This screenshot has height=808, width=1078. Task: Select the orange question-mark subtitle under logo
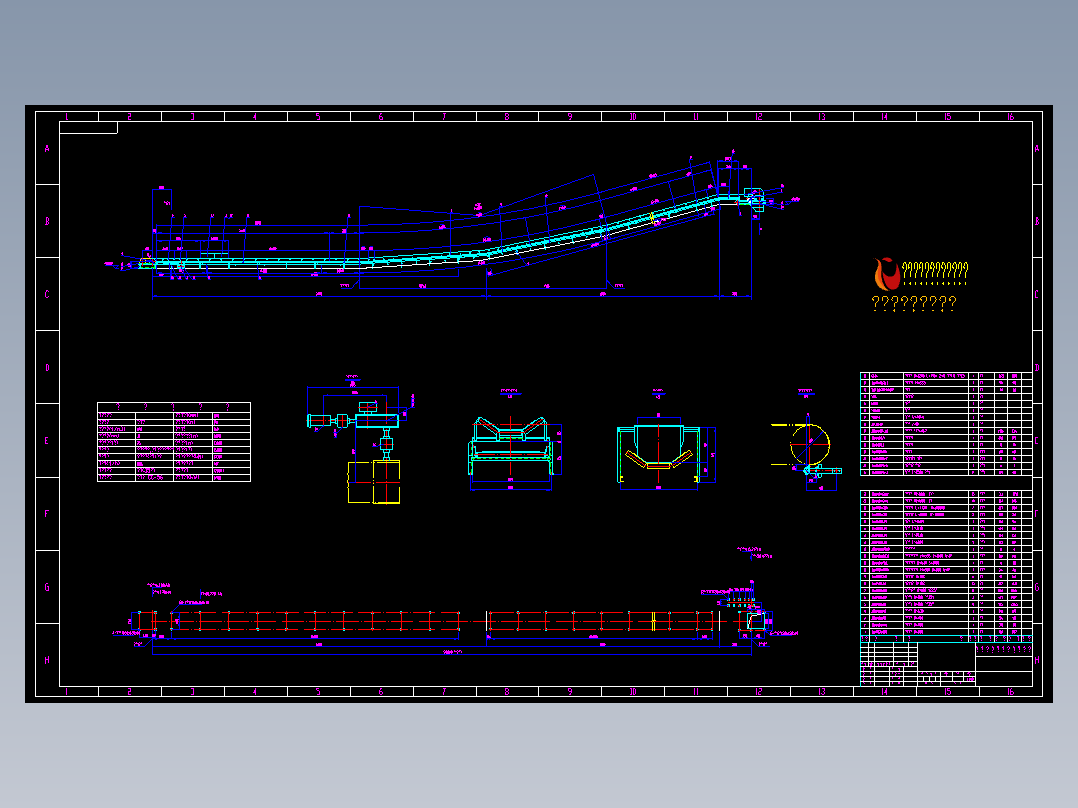[x=914, y=303]
